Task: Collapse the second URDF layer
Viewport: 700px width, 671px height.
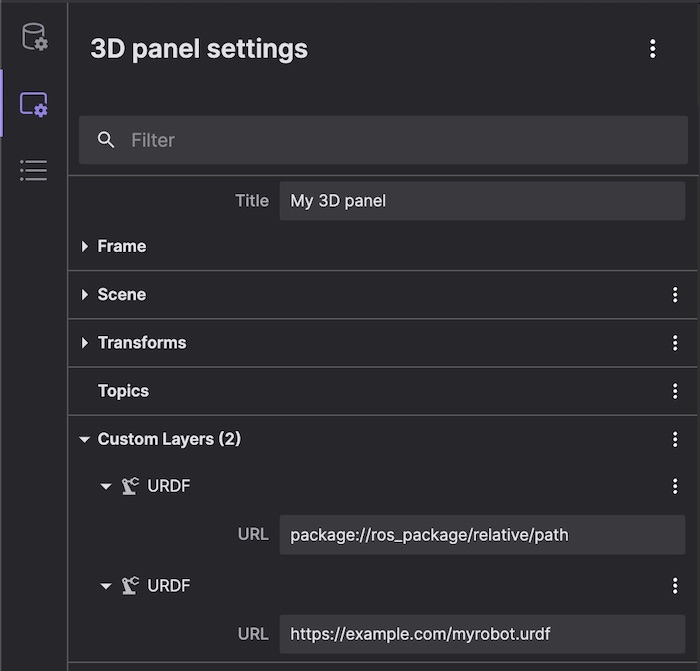Action: [106, 587]
